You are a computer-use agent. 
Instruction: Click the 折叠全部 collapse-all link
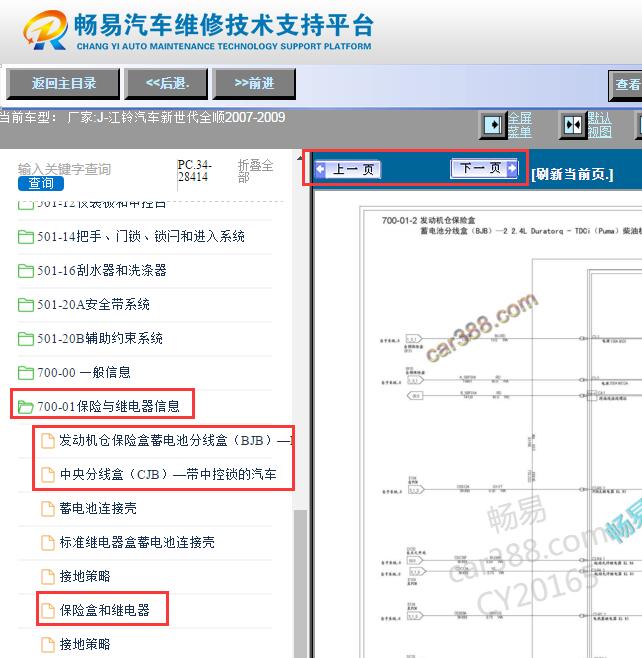click(256, 171)
